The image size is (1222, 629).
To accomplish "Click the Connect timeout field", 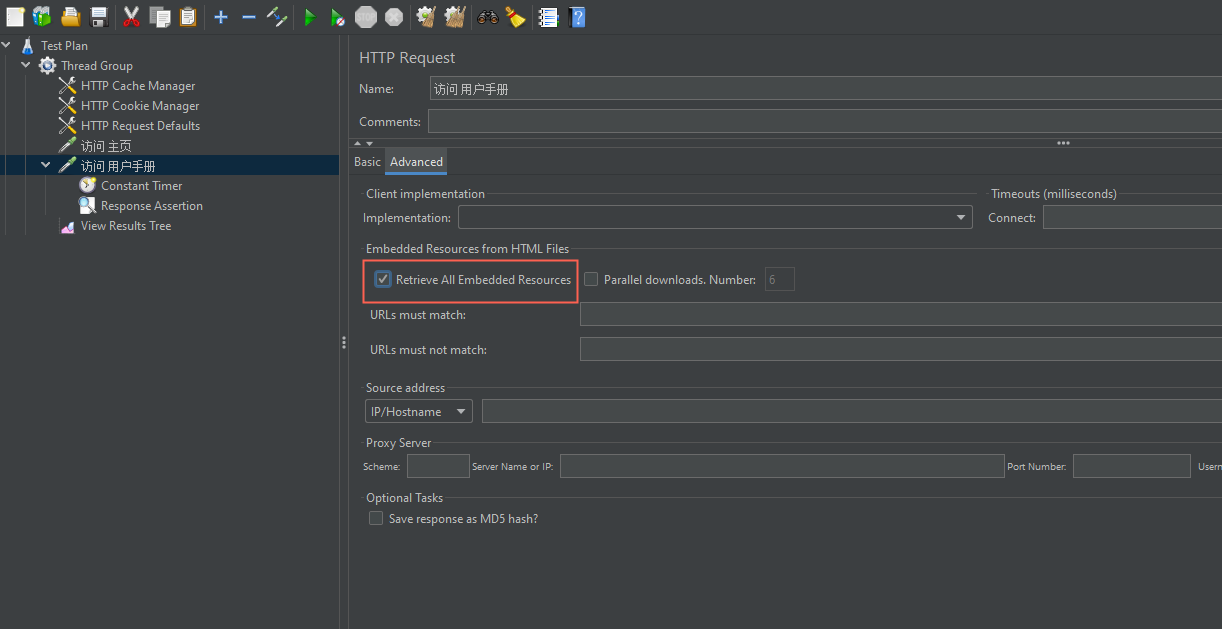I will [x=1132, y=218].
